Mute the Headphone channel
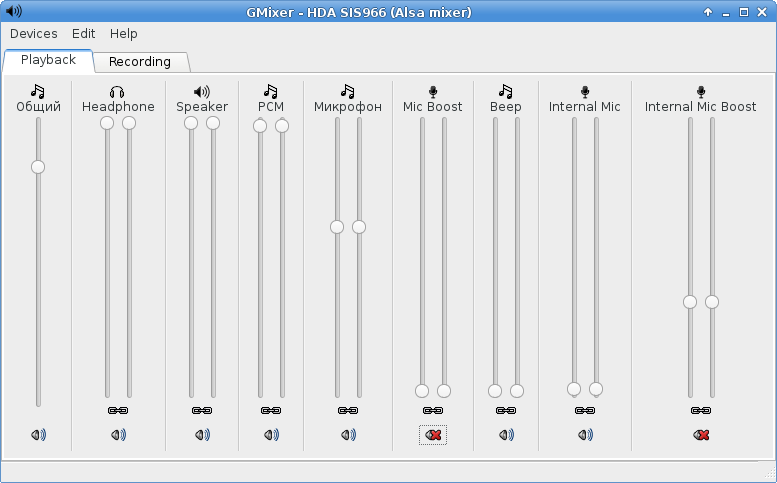Image resolution: width=777 pixels, height=483 pixels. pos(118,435)
